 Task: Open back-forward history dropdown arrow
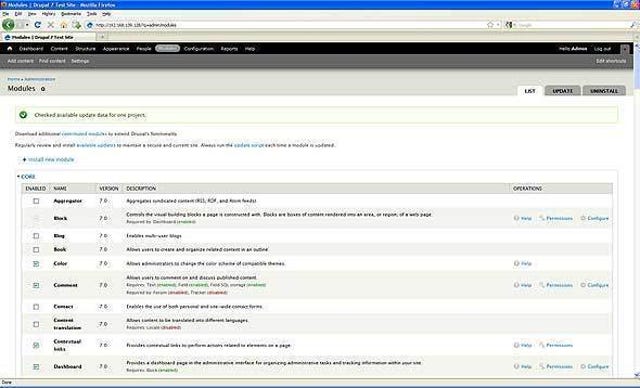coord(27,25)
